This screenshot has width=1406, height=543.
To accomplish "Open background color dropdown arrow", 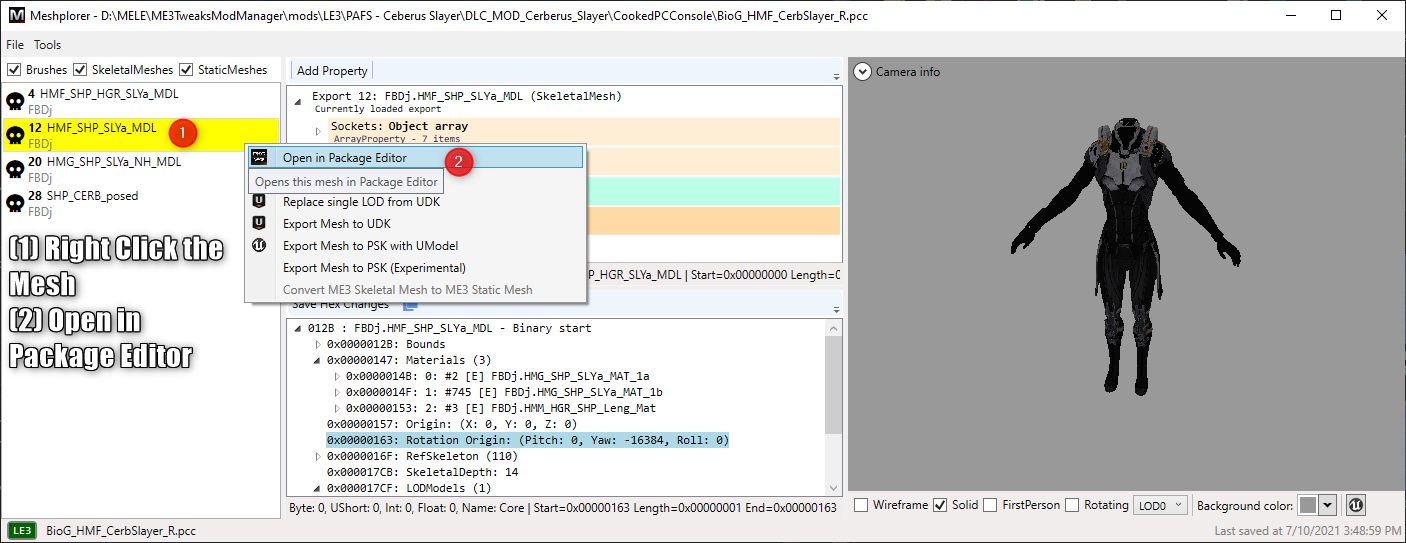I will point(1328,505).
